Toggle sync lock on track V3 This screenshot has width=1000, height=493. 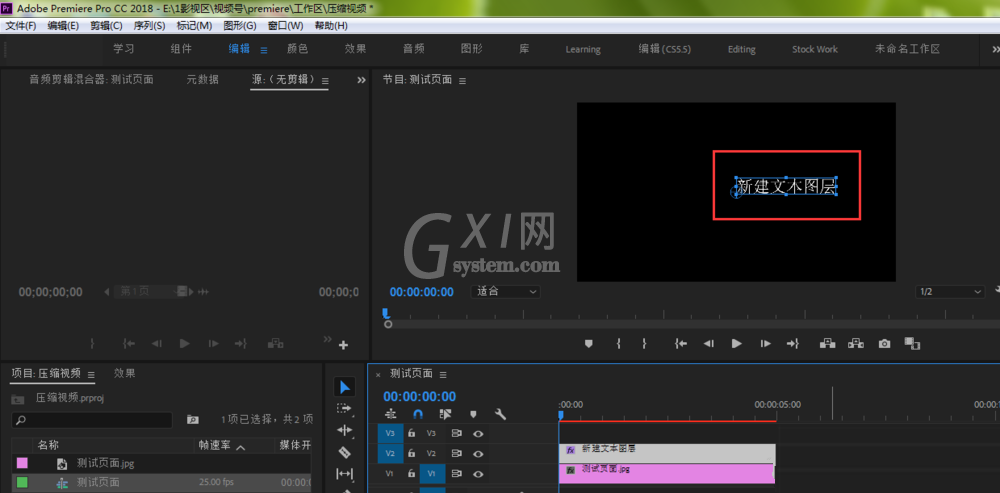click(x=457, y=433)
